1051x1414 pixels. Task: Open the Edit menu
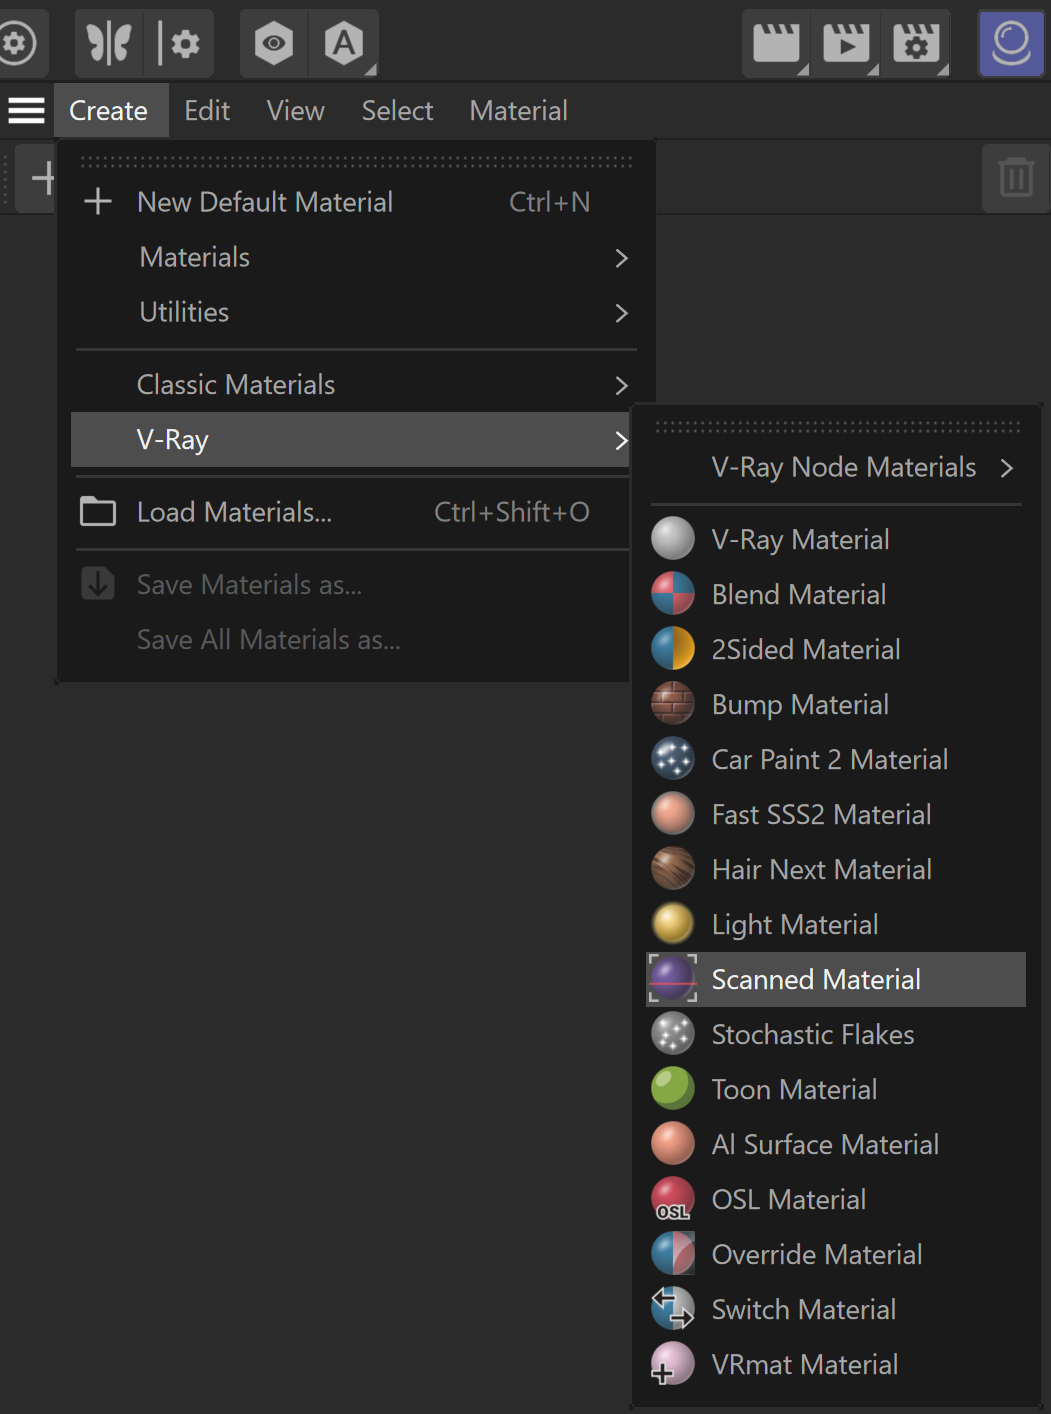(x=207, y=110)
